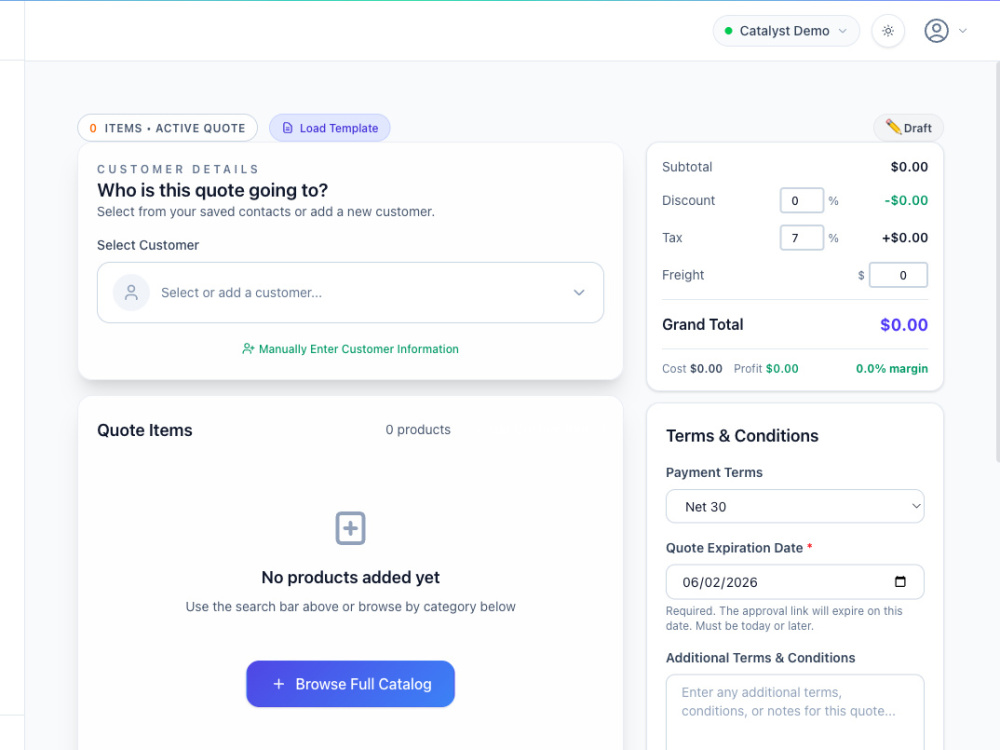This screenshot has width=1000, height=750.
Task: Click the Cost $0.00 text
Action: (692, 369)
